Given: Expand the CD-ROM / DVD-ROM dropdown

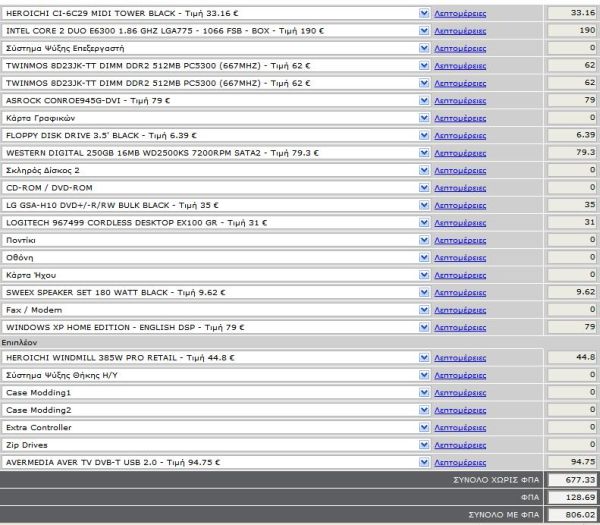Looking at the screenshot, I should (x=424, y=188).
